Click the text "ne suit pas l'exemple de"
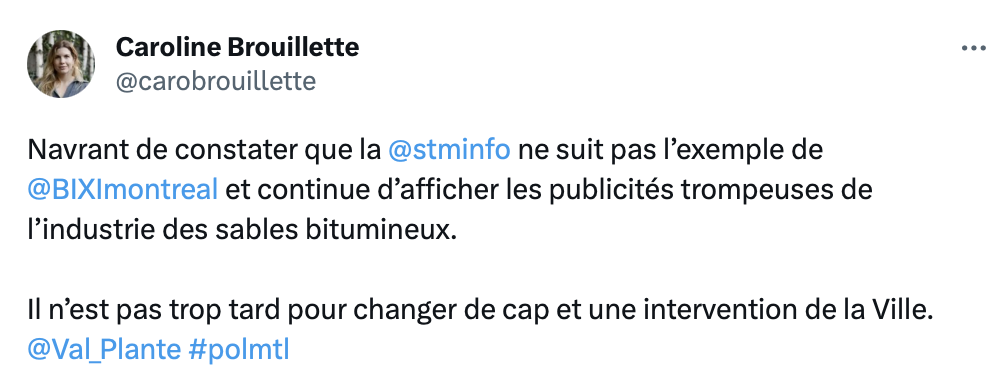The height and width of the screenshot is (384, 1004). (x=670, y=150)
